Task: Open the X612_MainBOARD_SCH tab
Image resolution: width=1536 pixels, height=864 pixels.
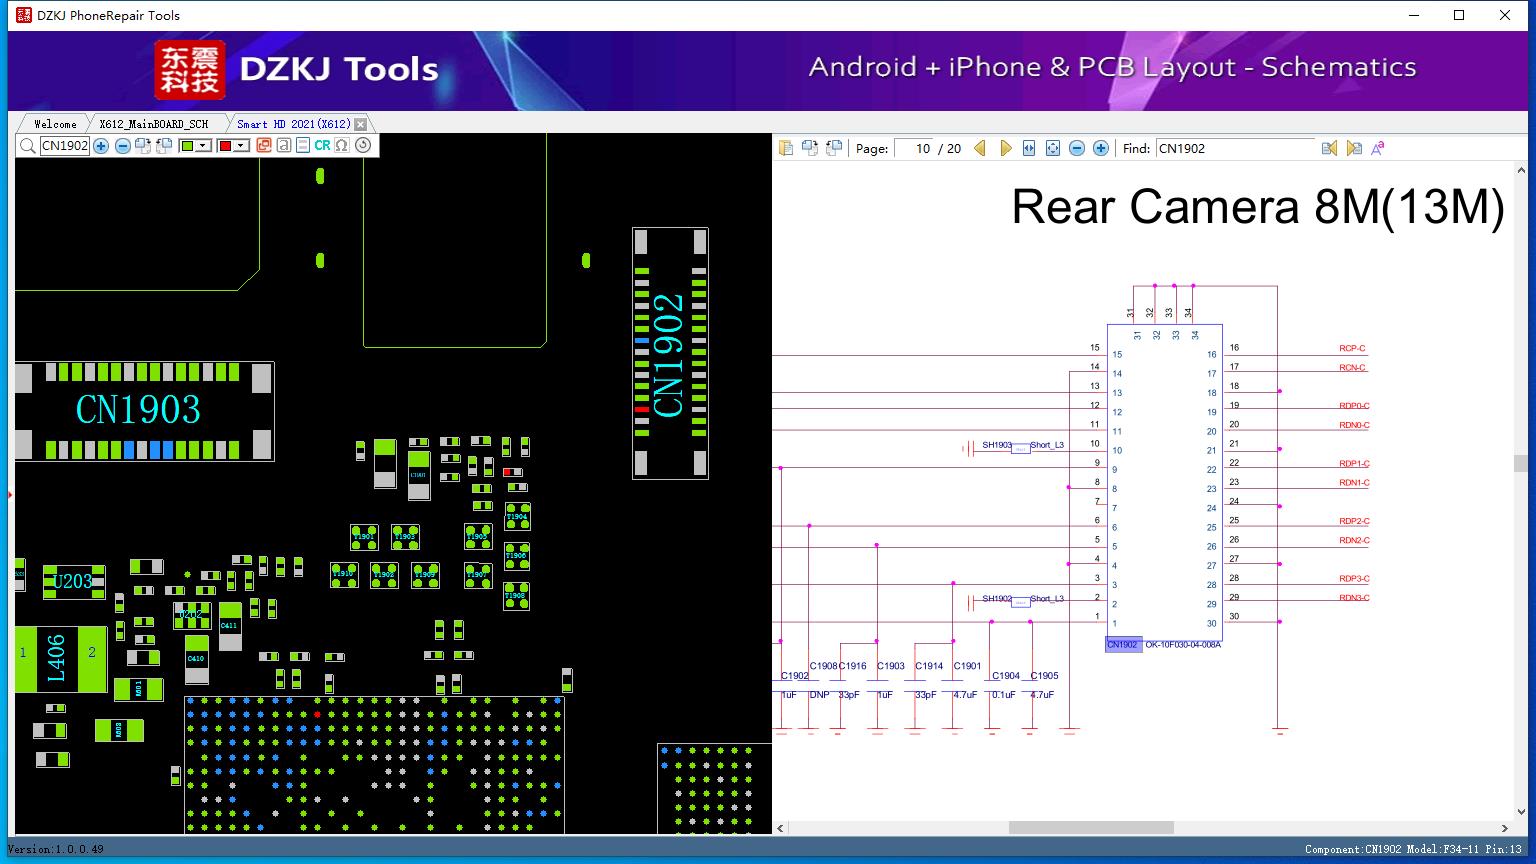Action: point(153,124)
